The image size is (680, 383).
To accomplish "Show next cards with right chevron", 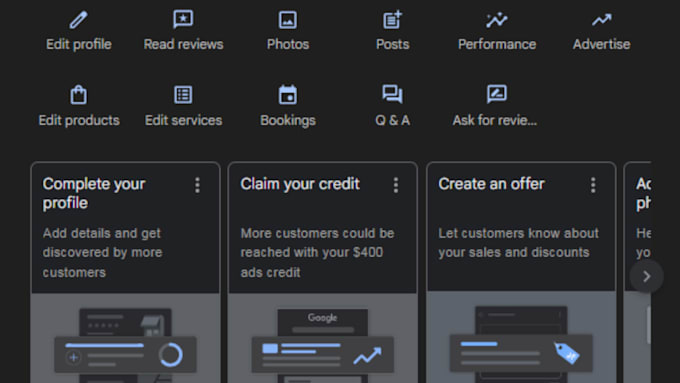I will [x=646, y=276].
